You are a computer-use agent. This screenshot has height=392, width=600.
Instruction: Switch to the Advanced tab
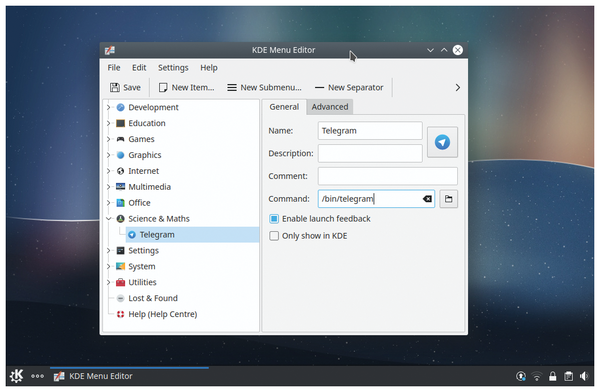pyautogui.click(x=329, y=107)
